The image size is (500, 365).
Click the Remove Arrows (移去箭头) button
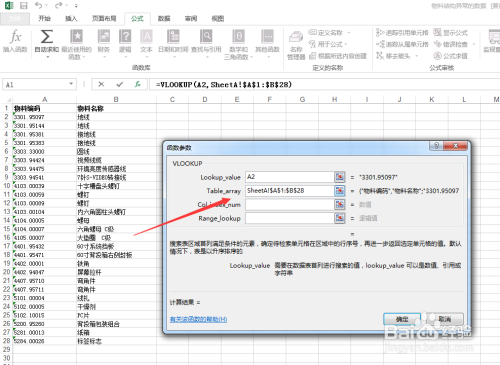pos(394,56)
